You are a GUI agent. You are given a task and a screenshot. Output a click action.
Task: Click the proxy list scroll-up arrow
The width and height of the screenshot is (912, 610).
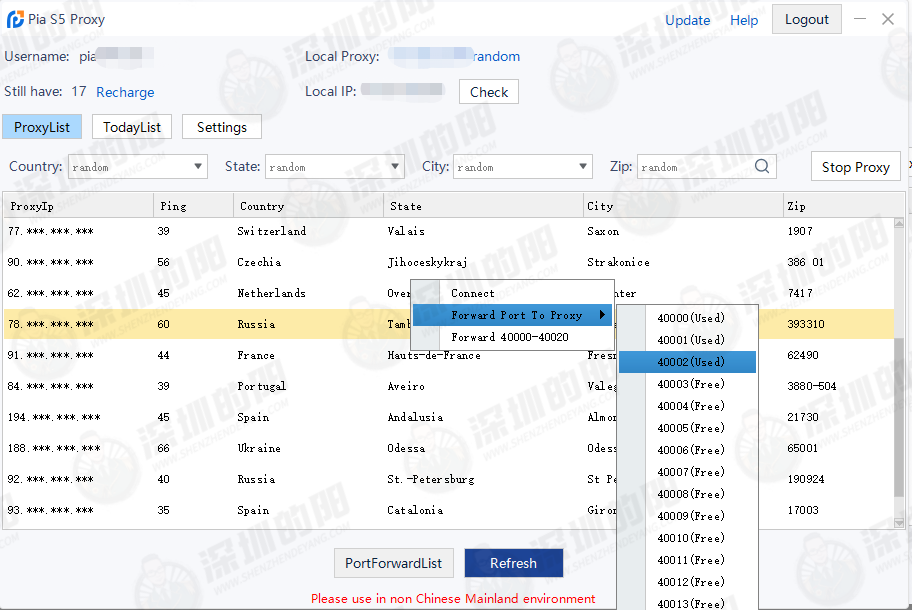coord(899,223)
